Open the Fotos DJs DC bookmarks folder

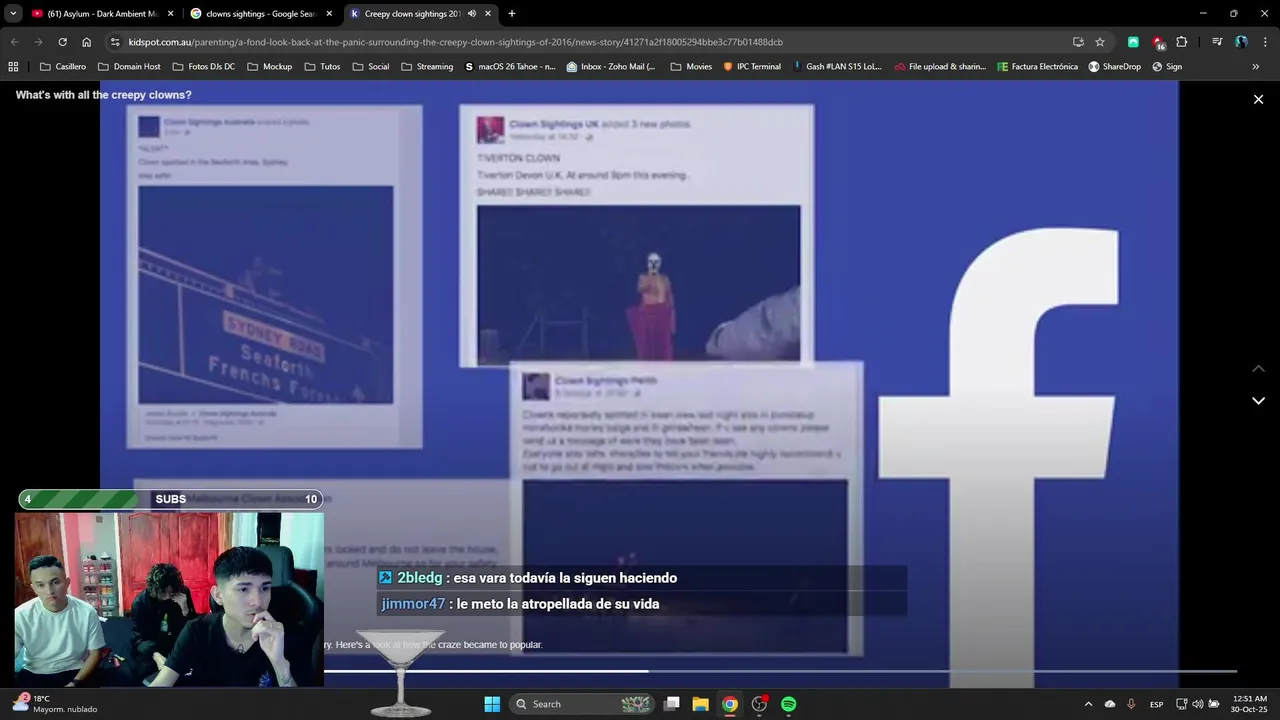[x=203, y=67]
